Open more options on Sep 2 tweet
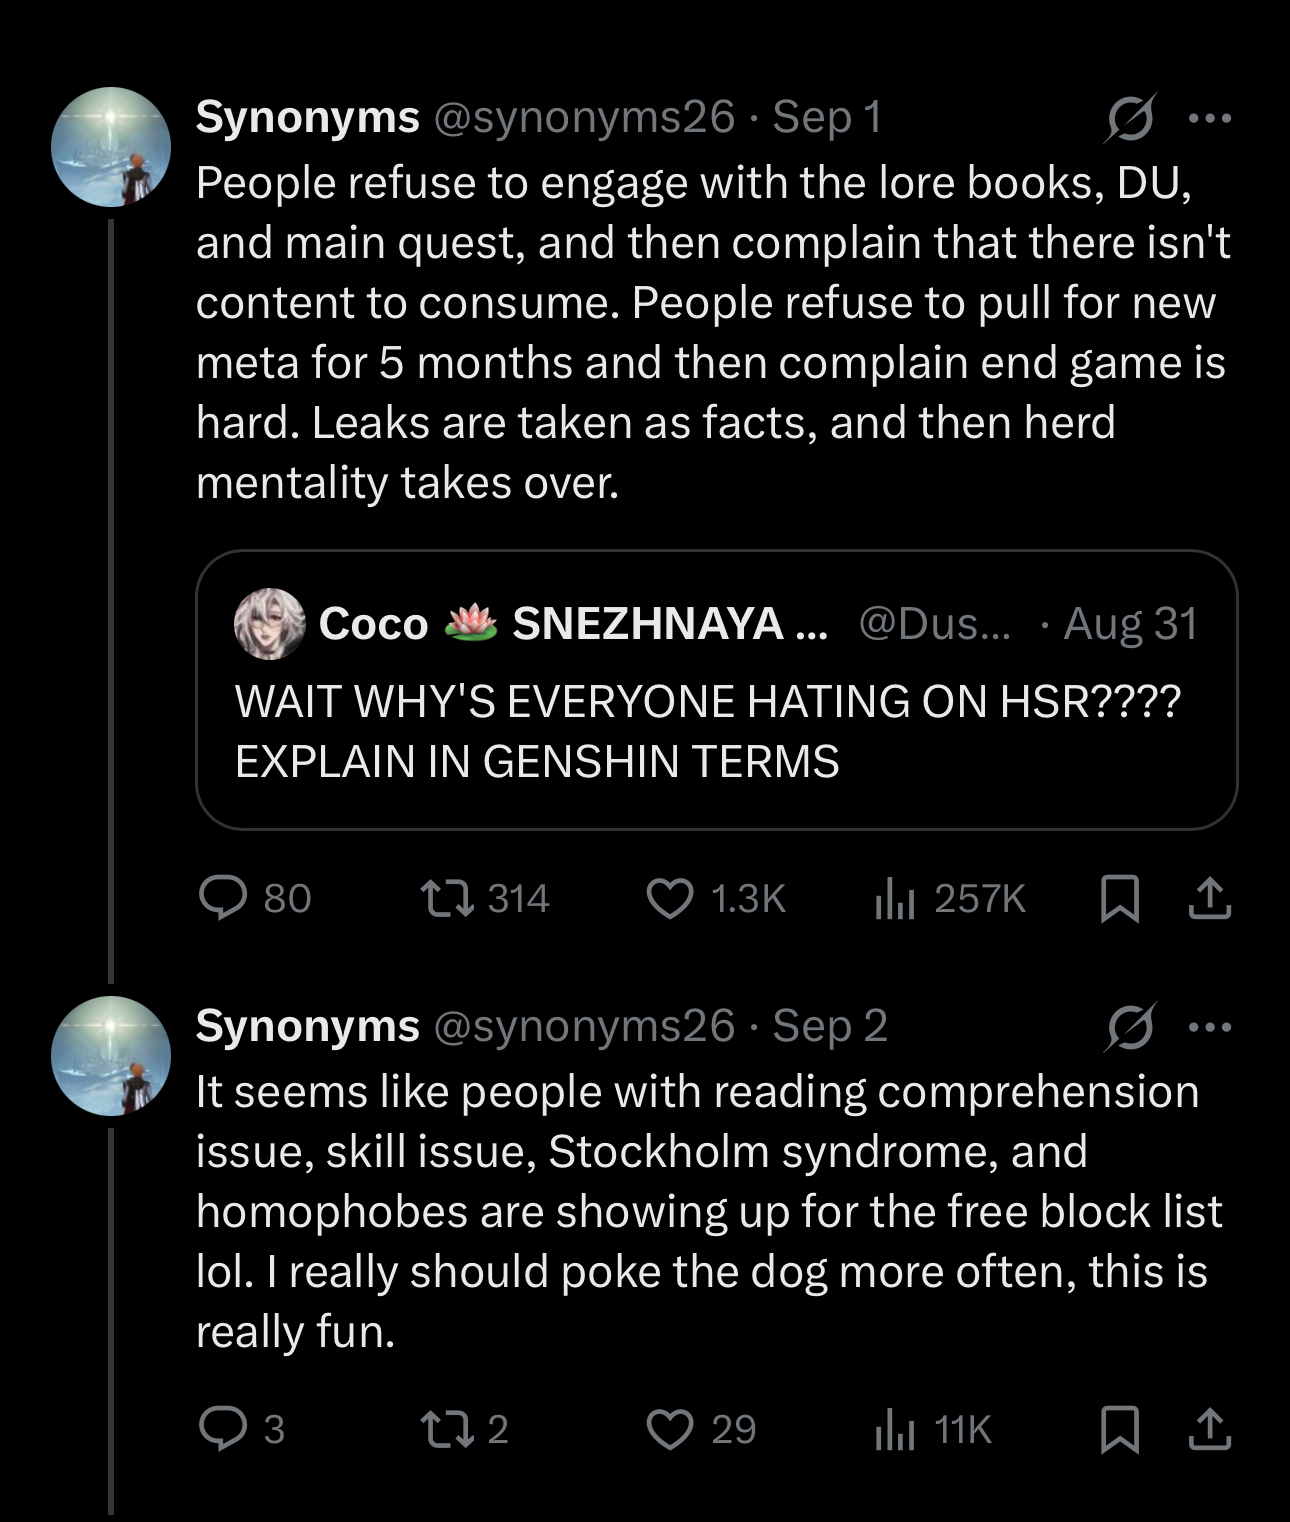Screen dimensions: 1290x1522 (1210, 1027)
